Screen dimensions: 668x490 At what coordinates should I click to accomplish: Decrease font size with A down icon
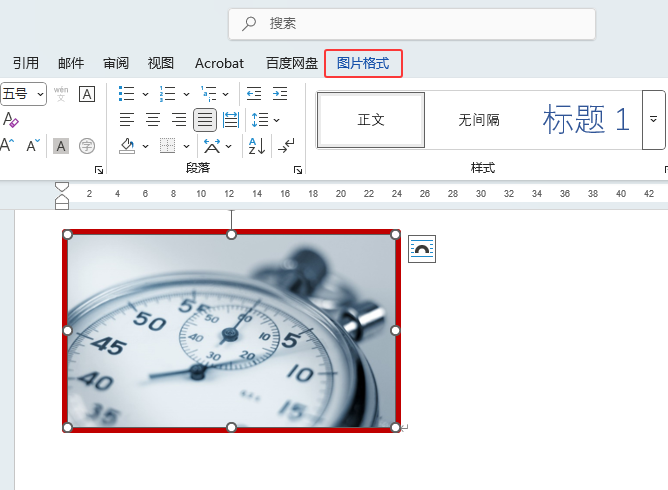[33, 146]
